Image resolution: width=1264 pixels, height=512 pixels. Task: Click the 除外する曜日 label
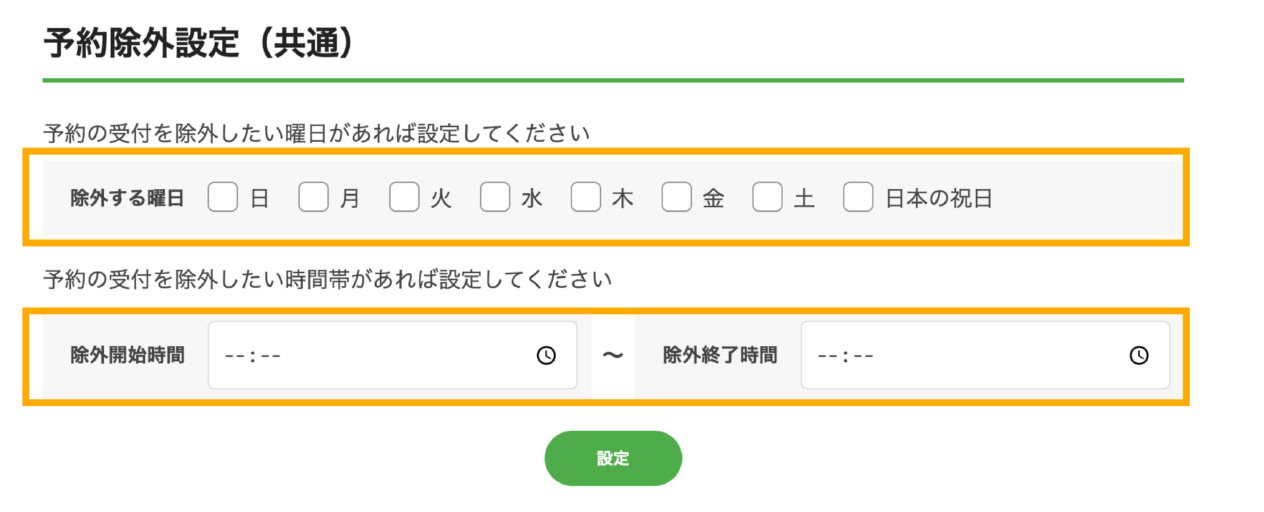click(128, 198)
